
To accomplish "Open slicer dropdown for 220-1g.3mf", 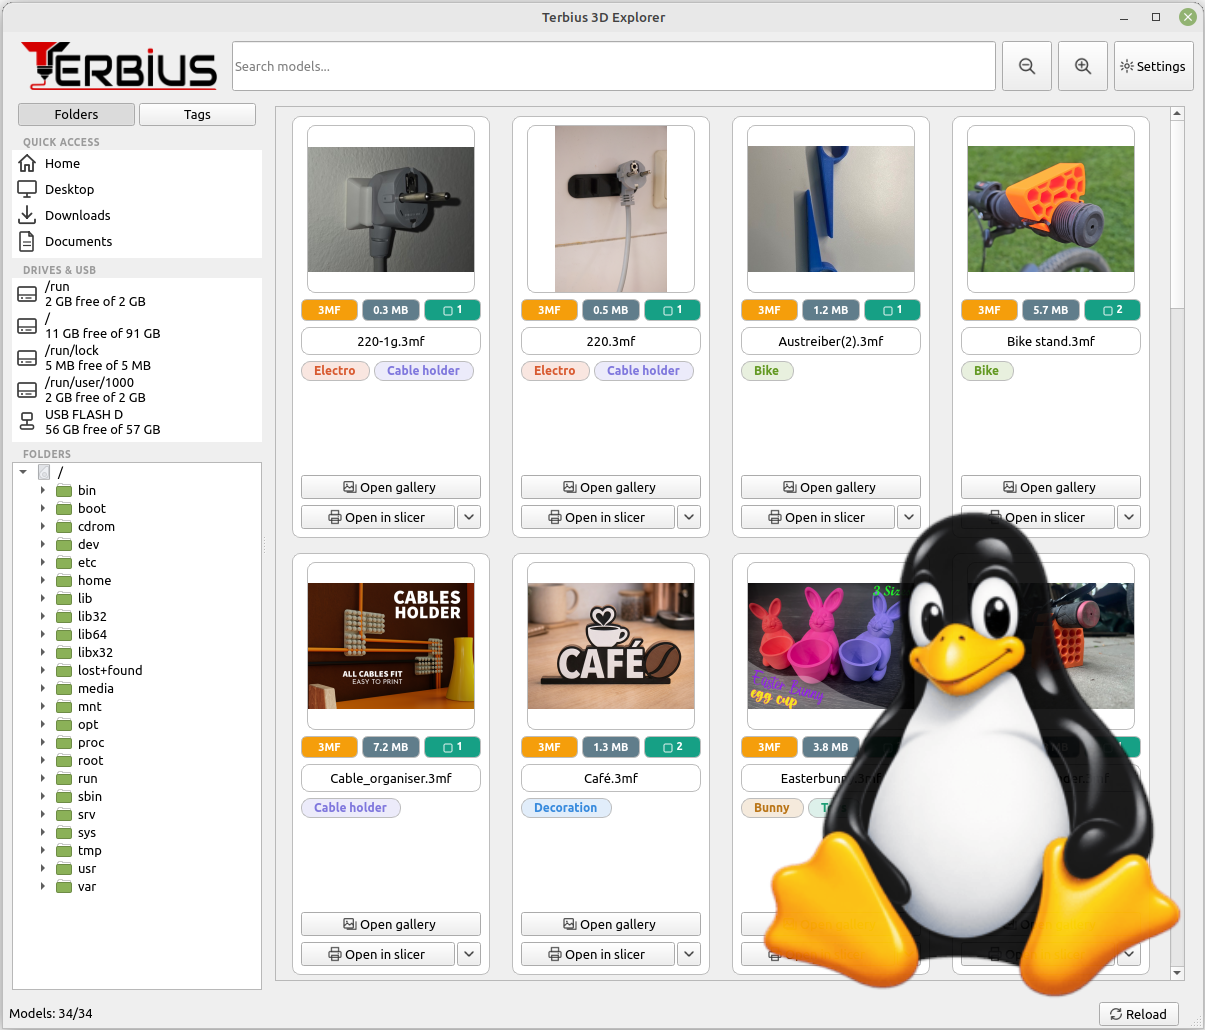I will click(x=469, y=517).
